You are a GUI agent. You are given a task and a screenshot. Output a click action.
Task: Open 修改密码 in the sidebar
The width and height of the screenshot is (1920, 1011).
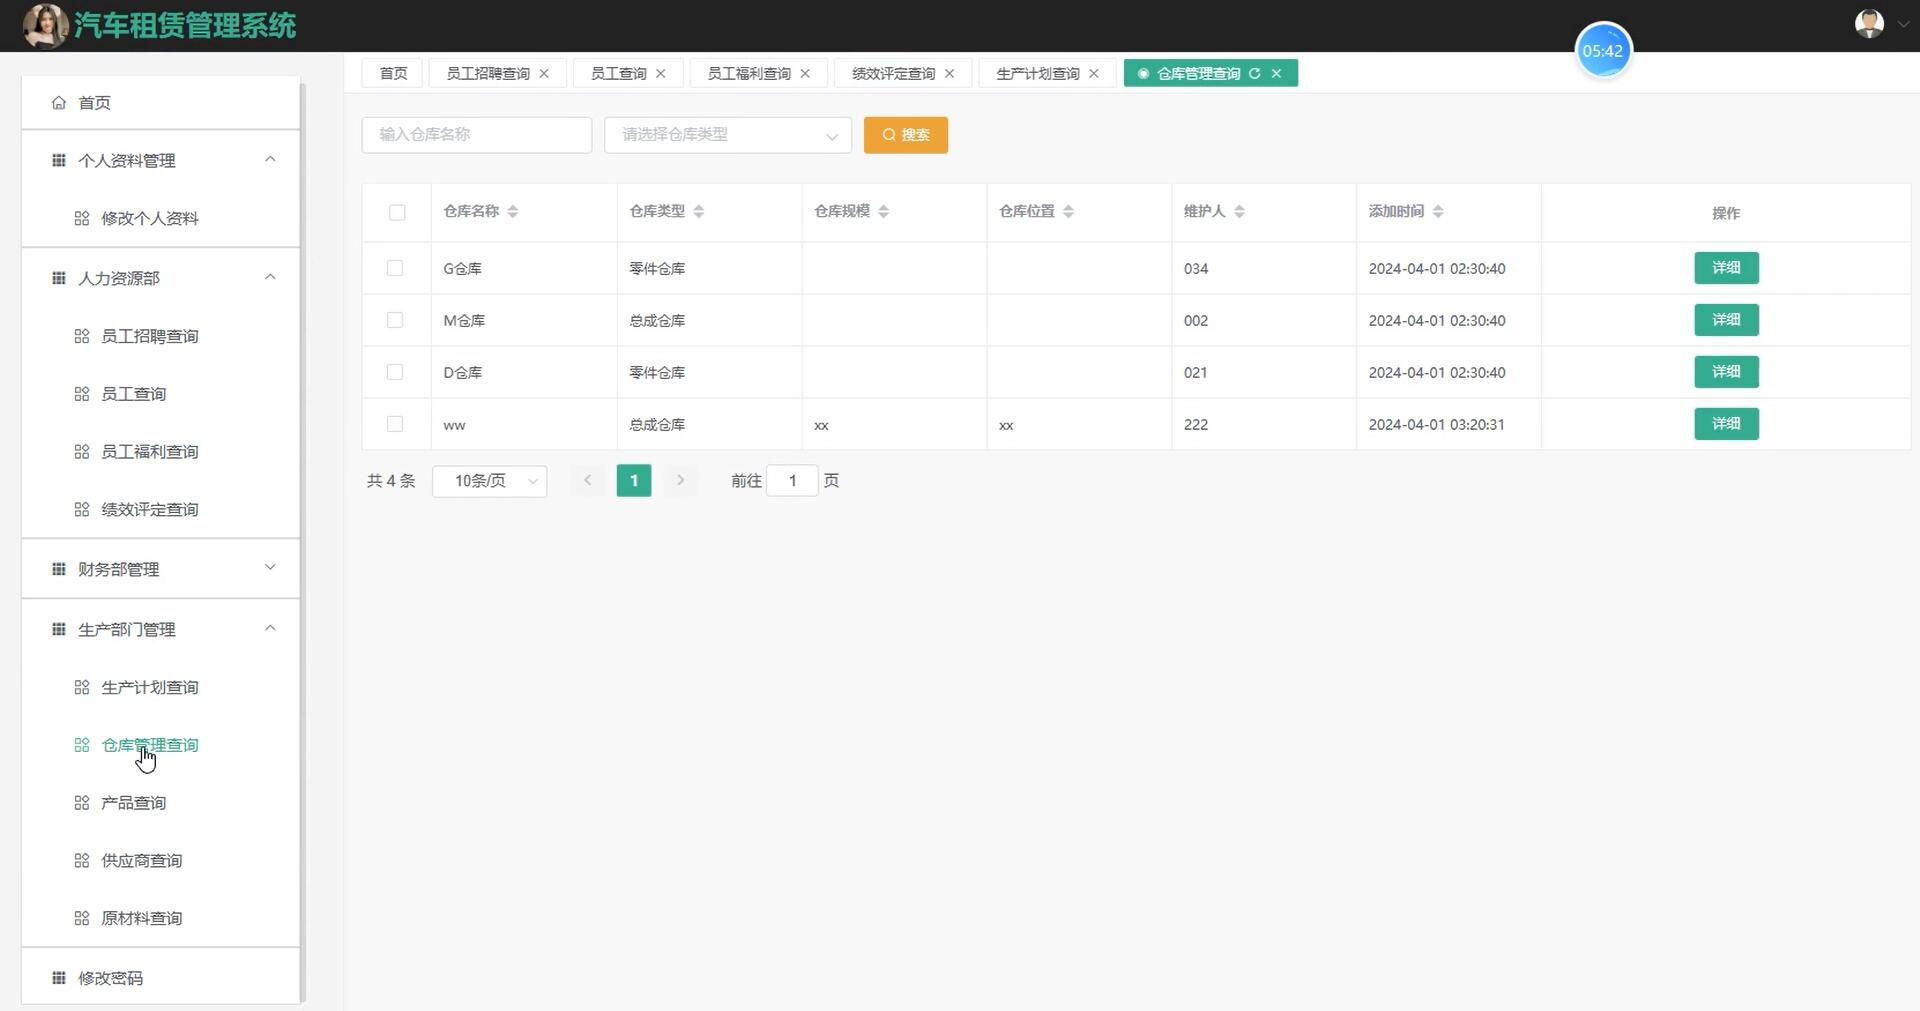tap(160, 977)
